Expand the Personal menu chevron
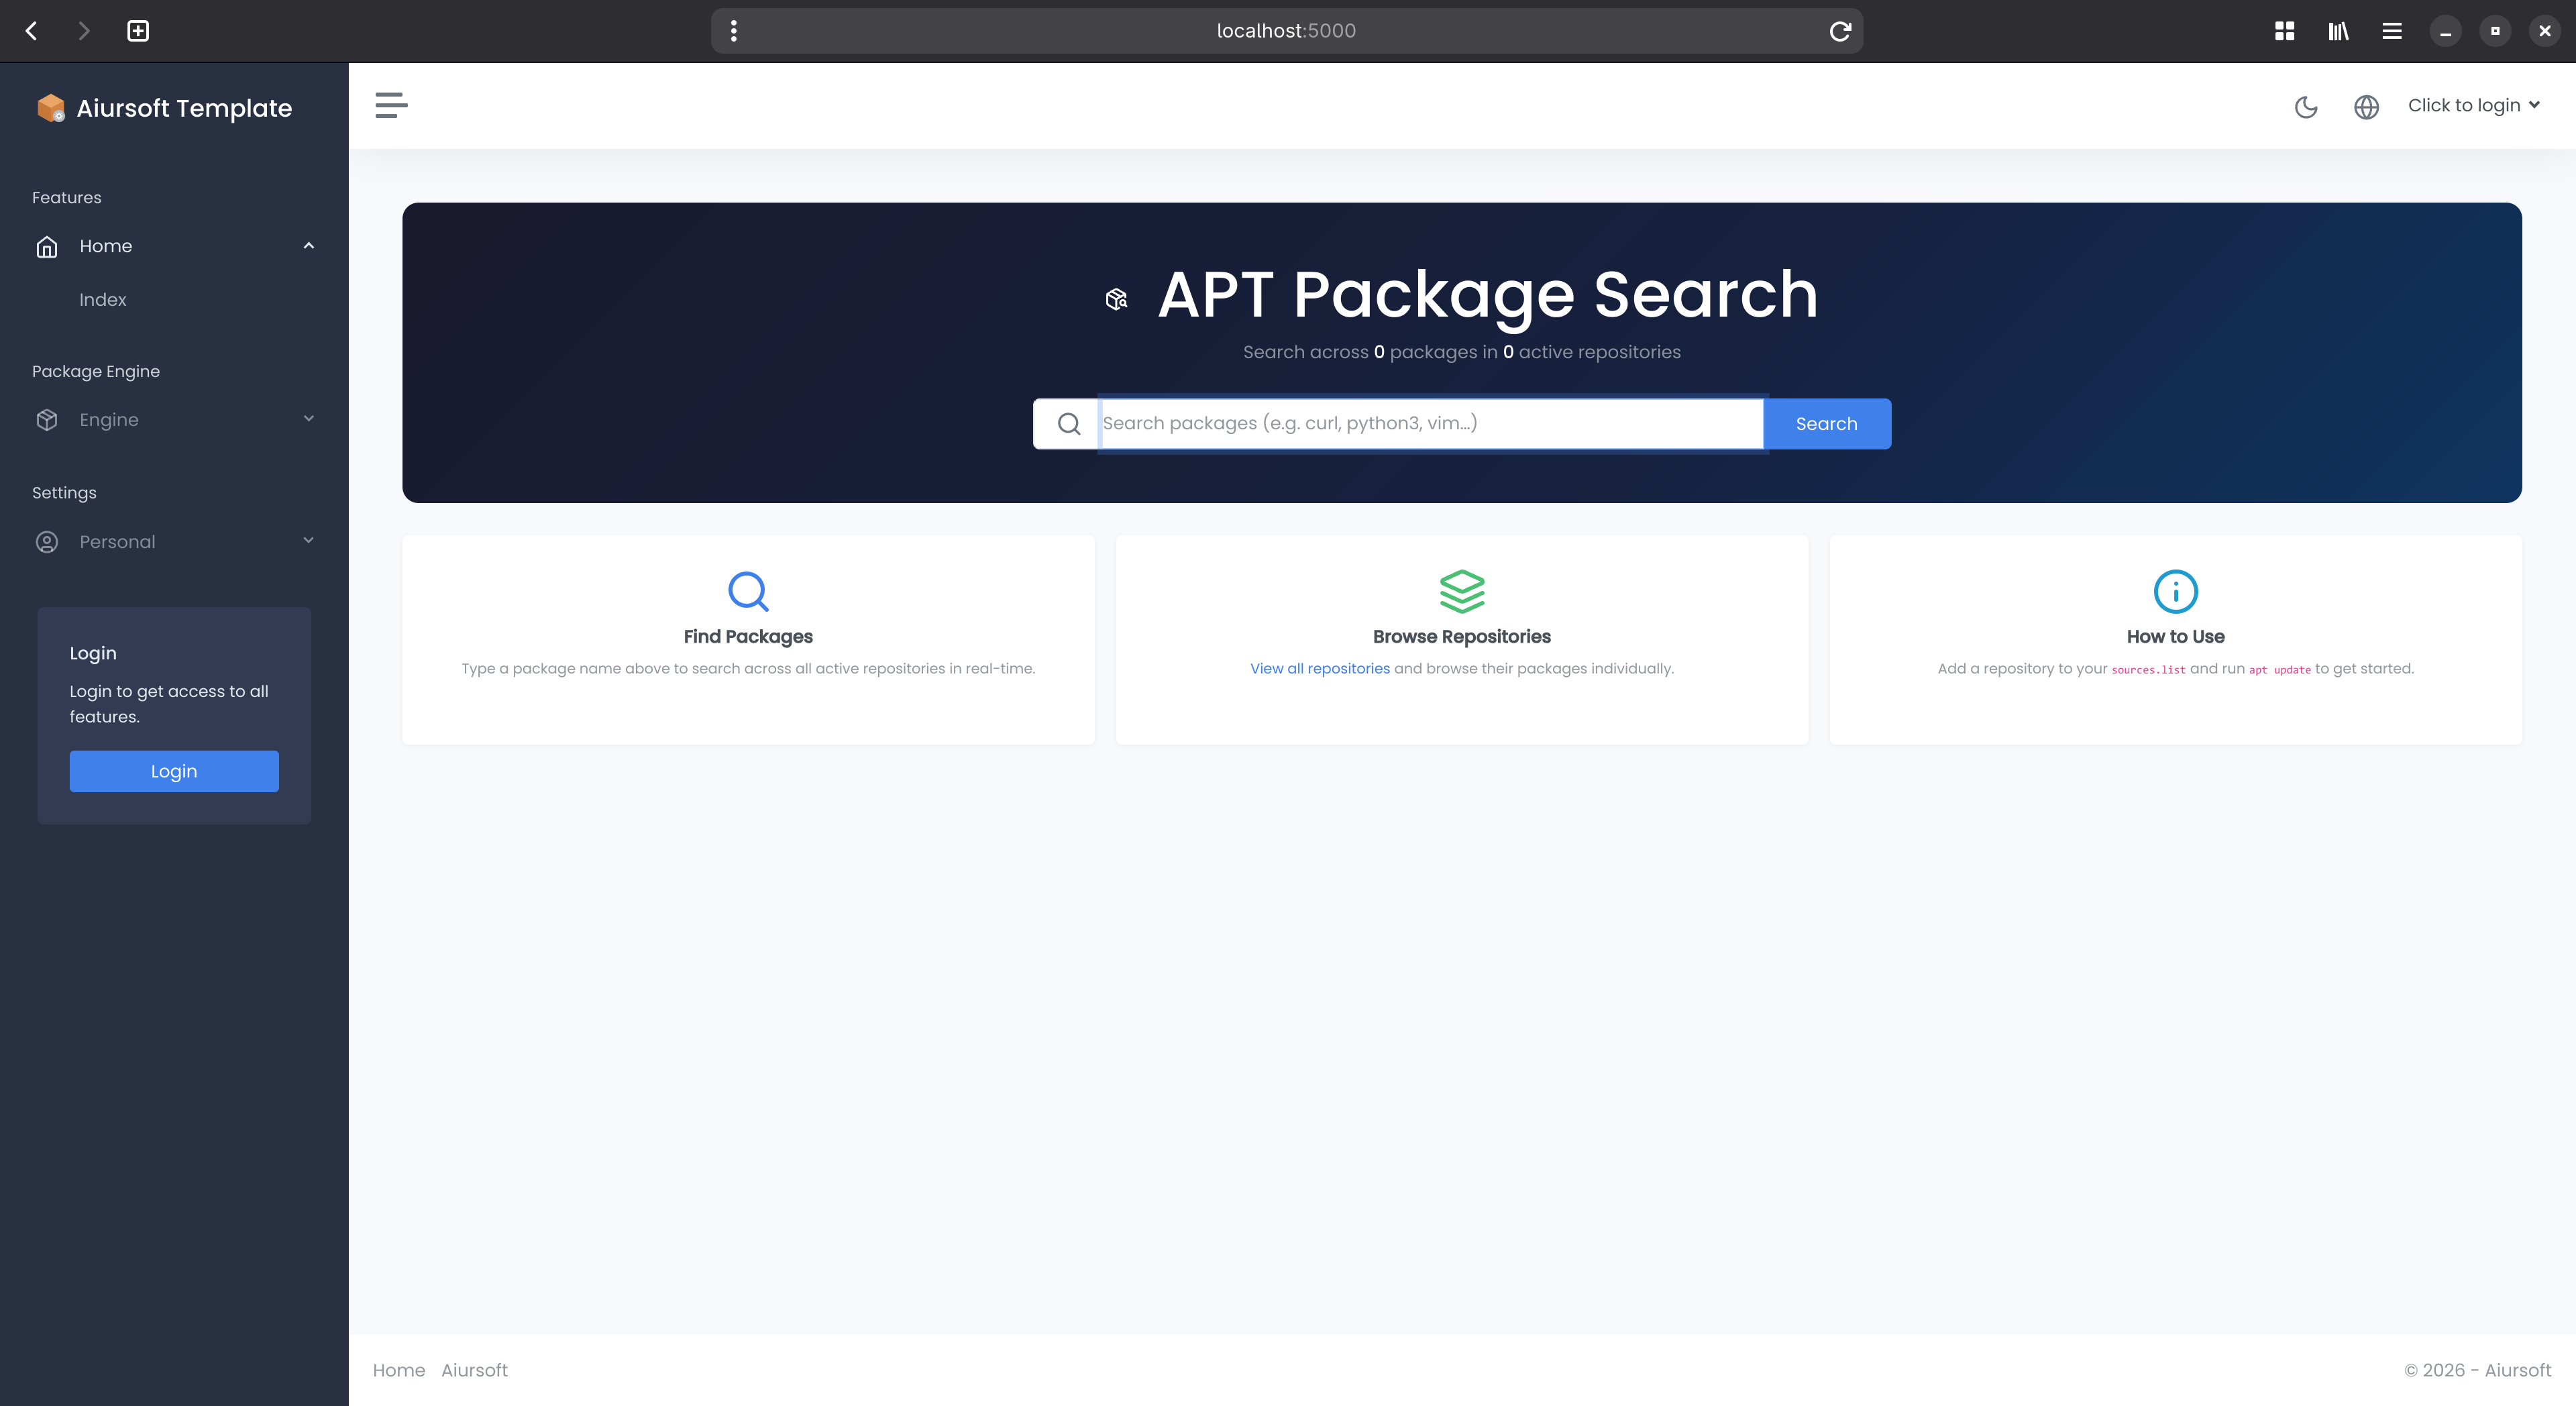The width and height of the screenshot is (2576, 1406). point(309,541)
